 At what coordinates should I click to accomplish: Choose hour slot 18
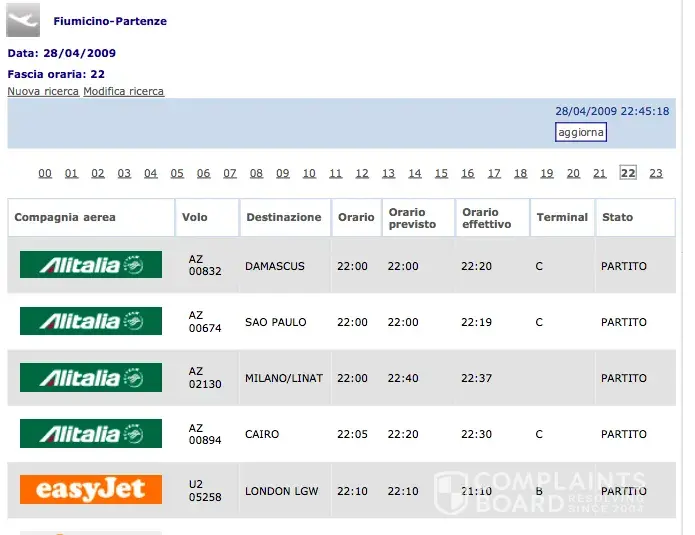coord(520,173)
